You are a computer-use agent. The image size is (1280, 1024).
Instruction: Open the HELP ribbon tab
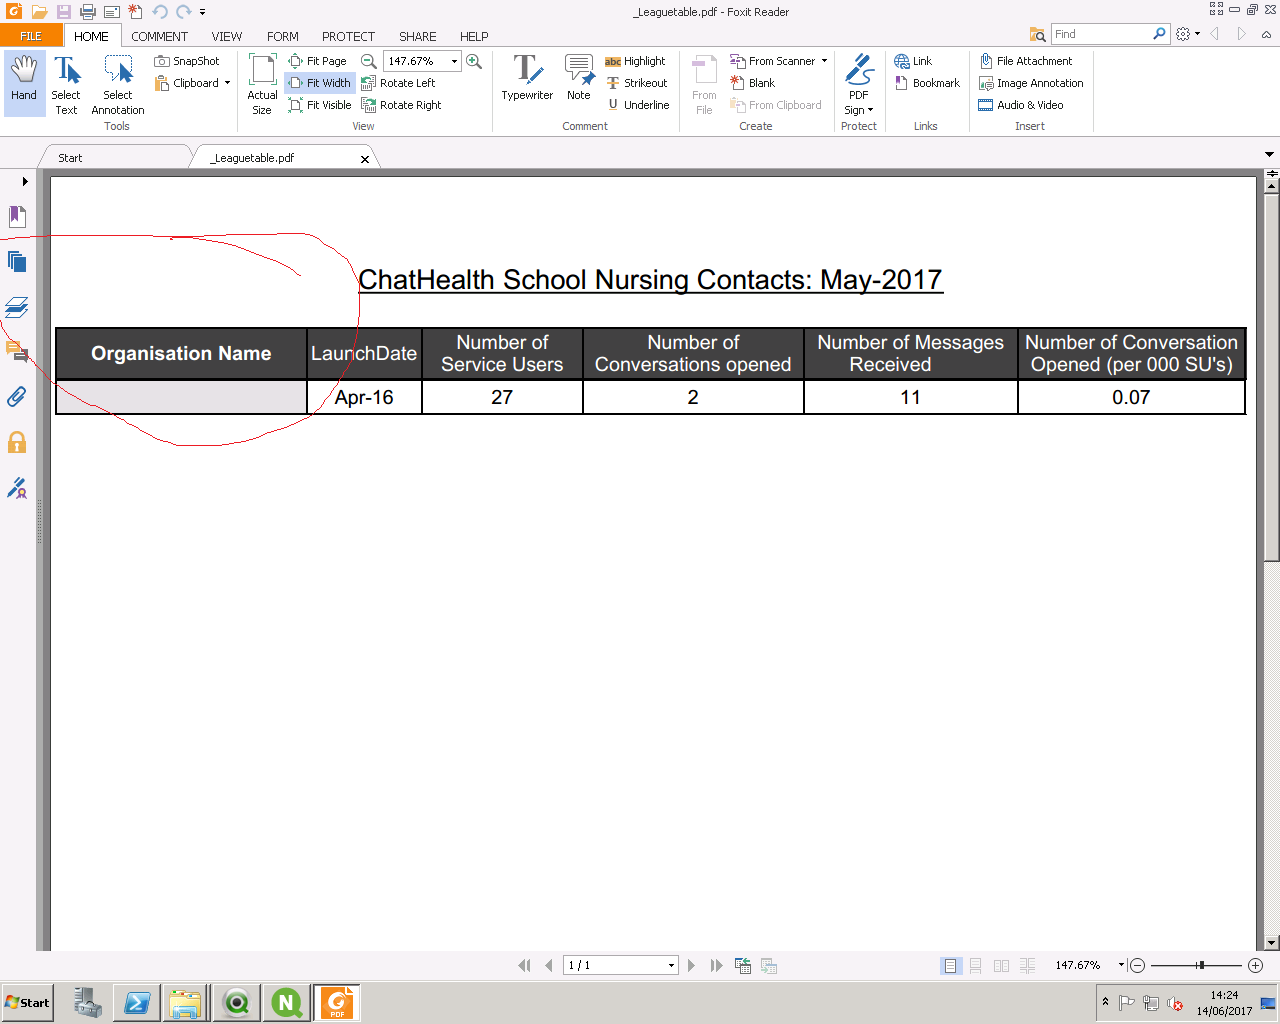pos(474,36)
